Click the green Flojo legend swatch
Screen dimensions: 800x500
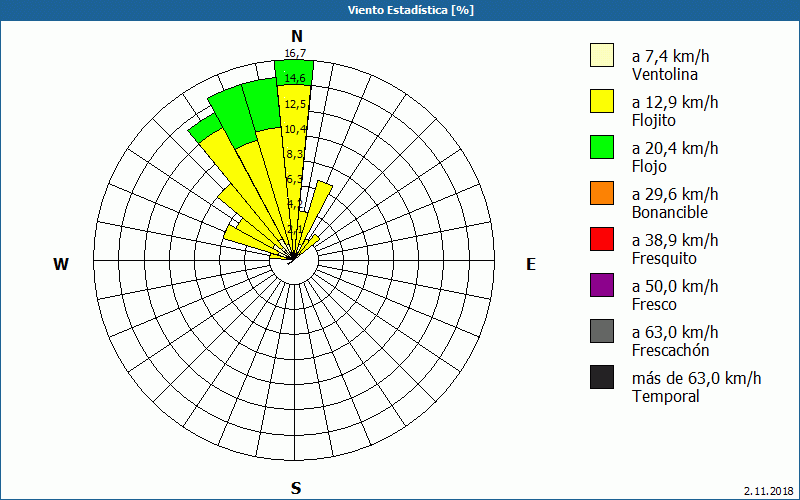602,147
